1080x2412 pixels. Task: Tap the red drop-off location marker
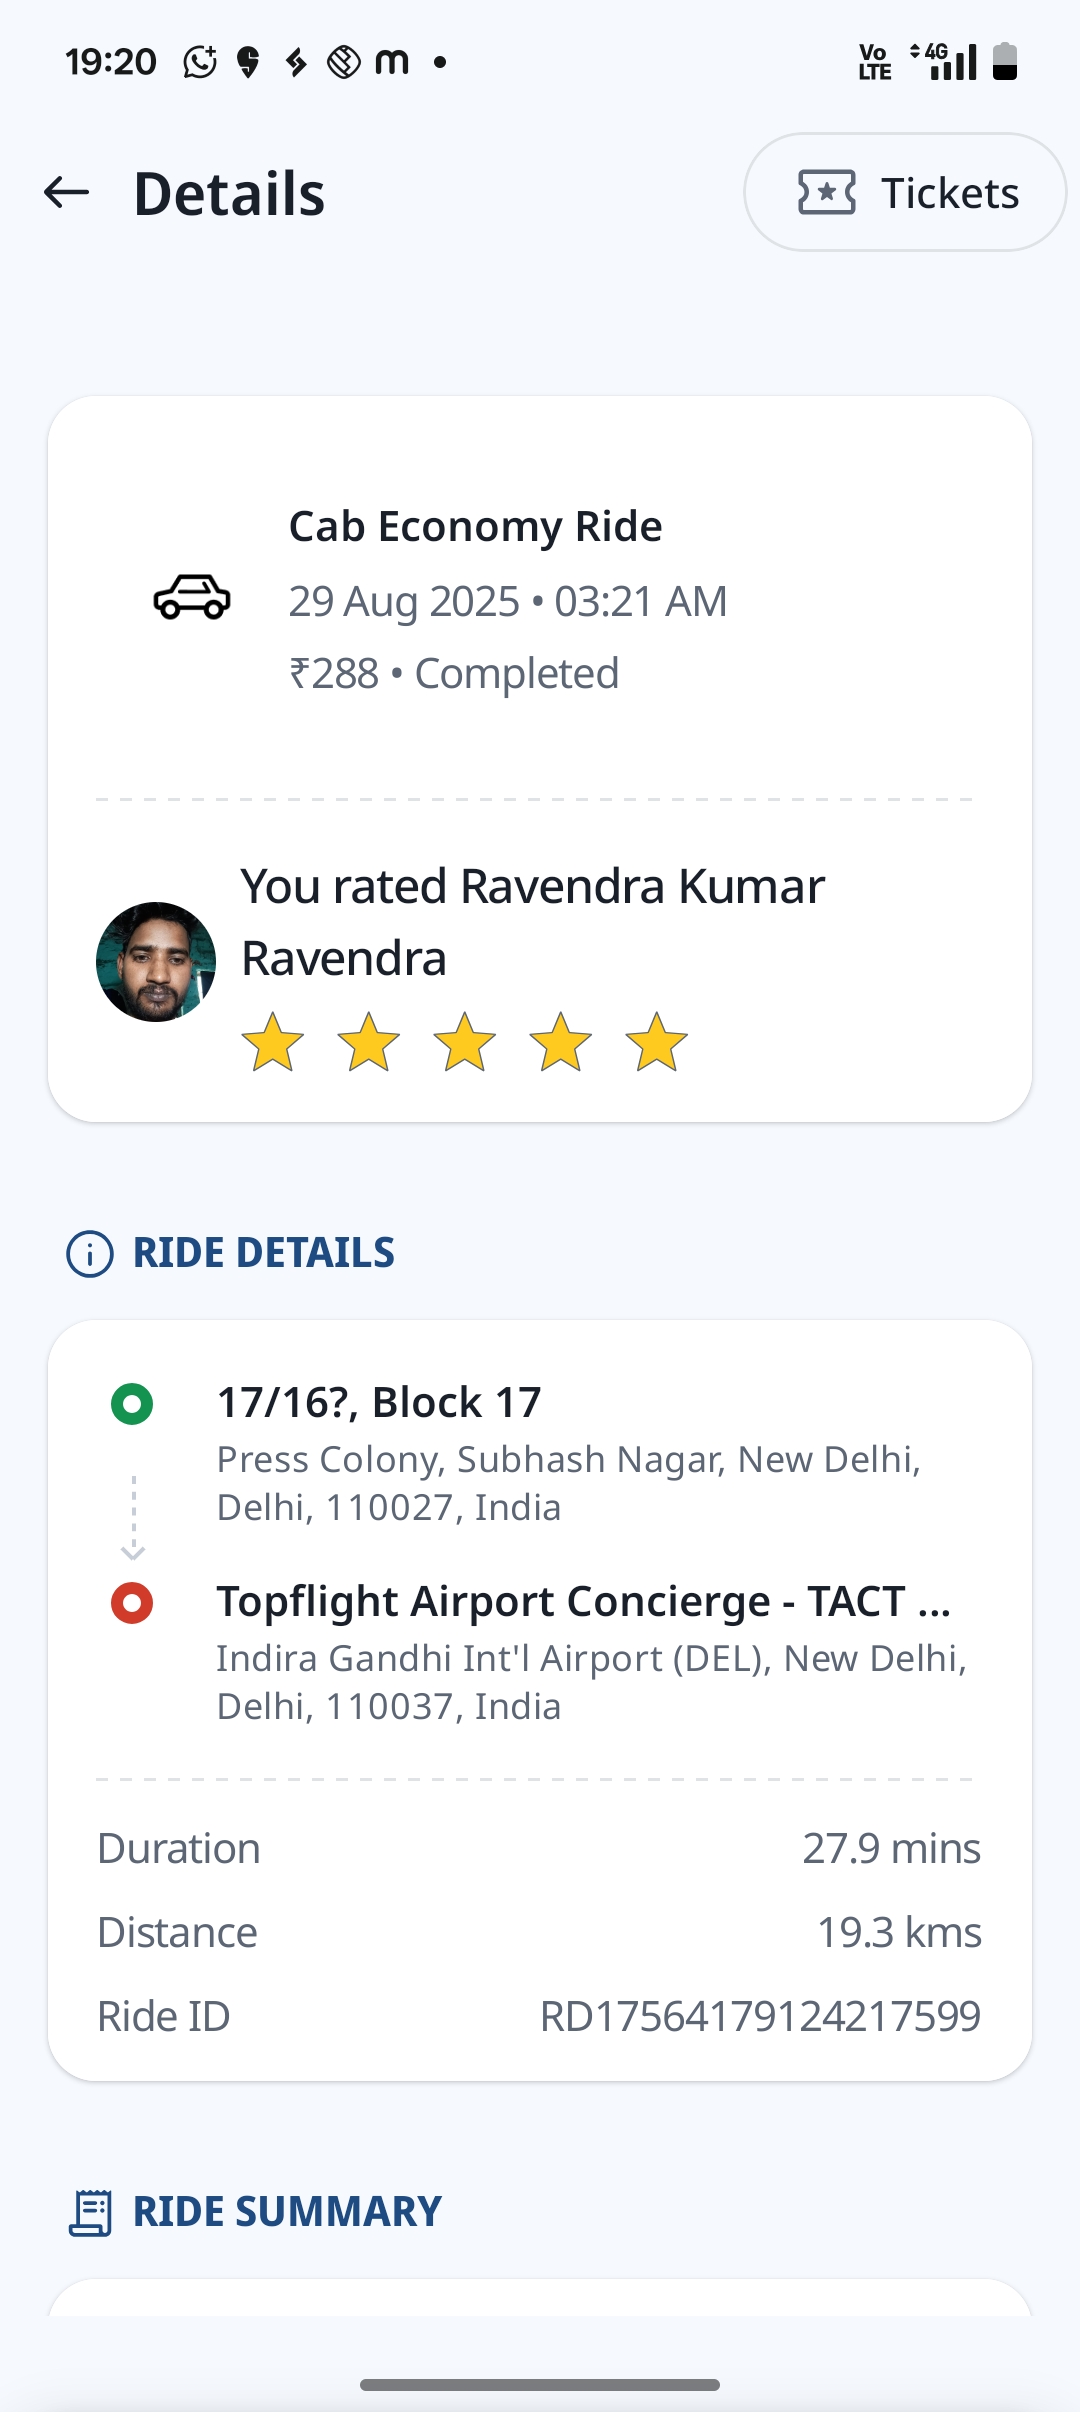[x=132, y=1603]
